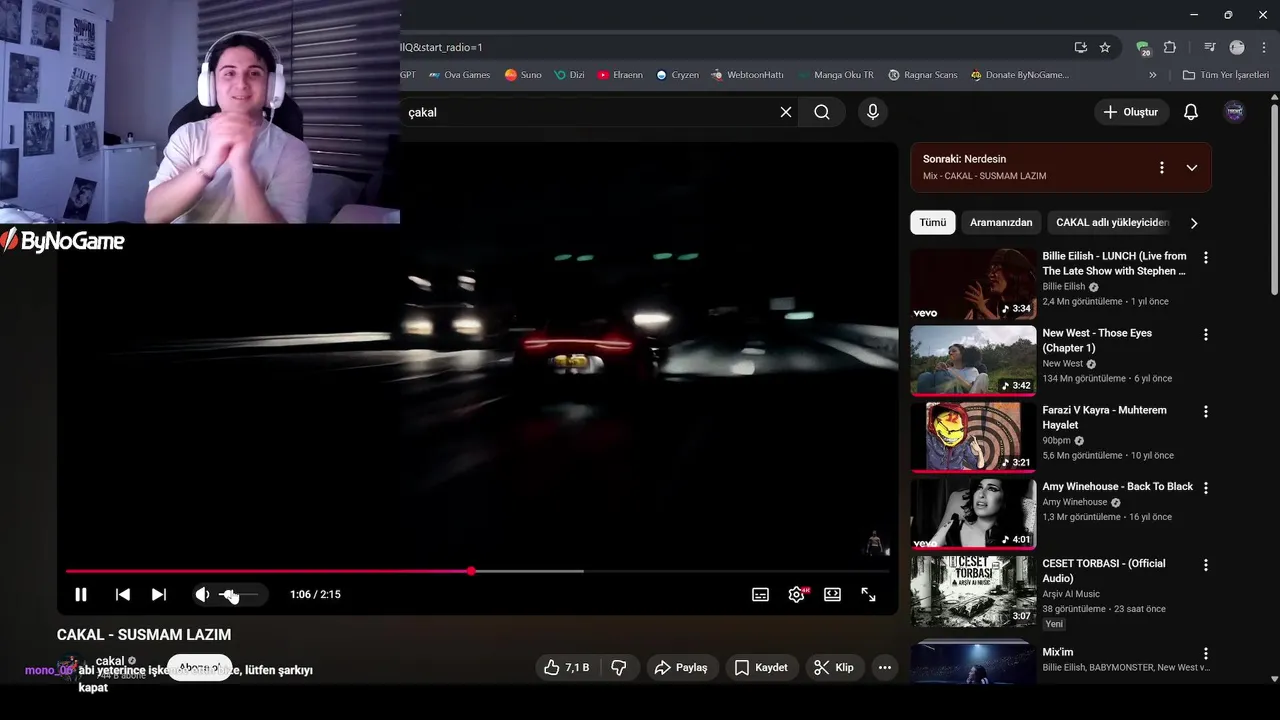Image resolution: width=1280 pixels, height=720 pixels.
Task: Like the video with 7,1 B likes
Action: tap(567, 667)
